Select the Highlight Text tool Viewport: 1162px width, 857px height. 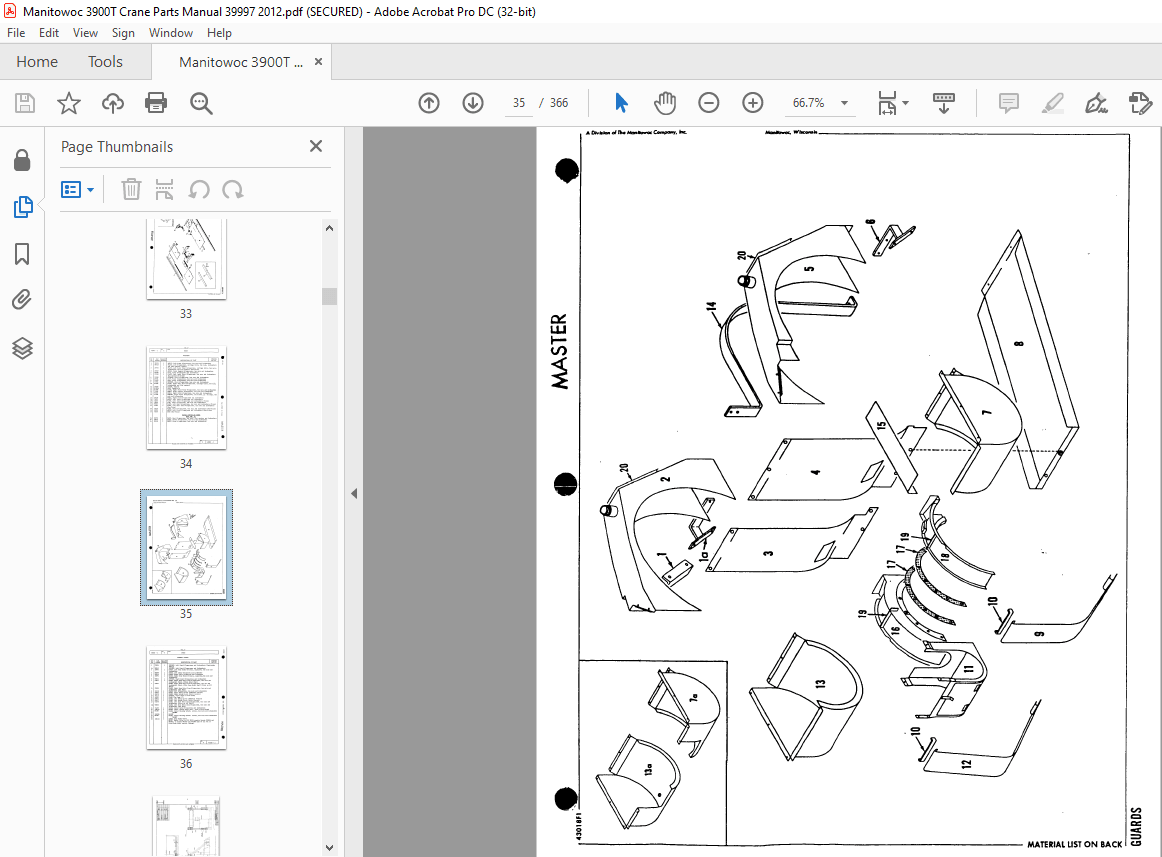click(1053, 102)
